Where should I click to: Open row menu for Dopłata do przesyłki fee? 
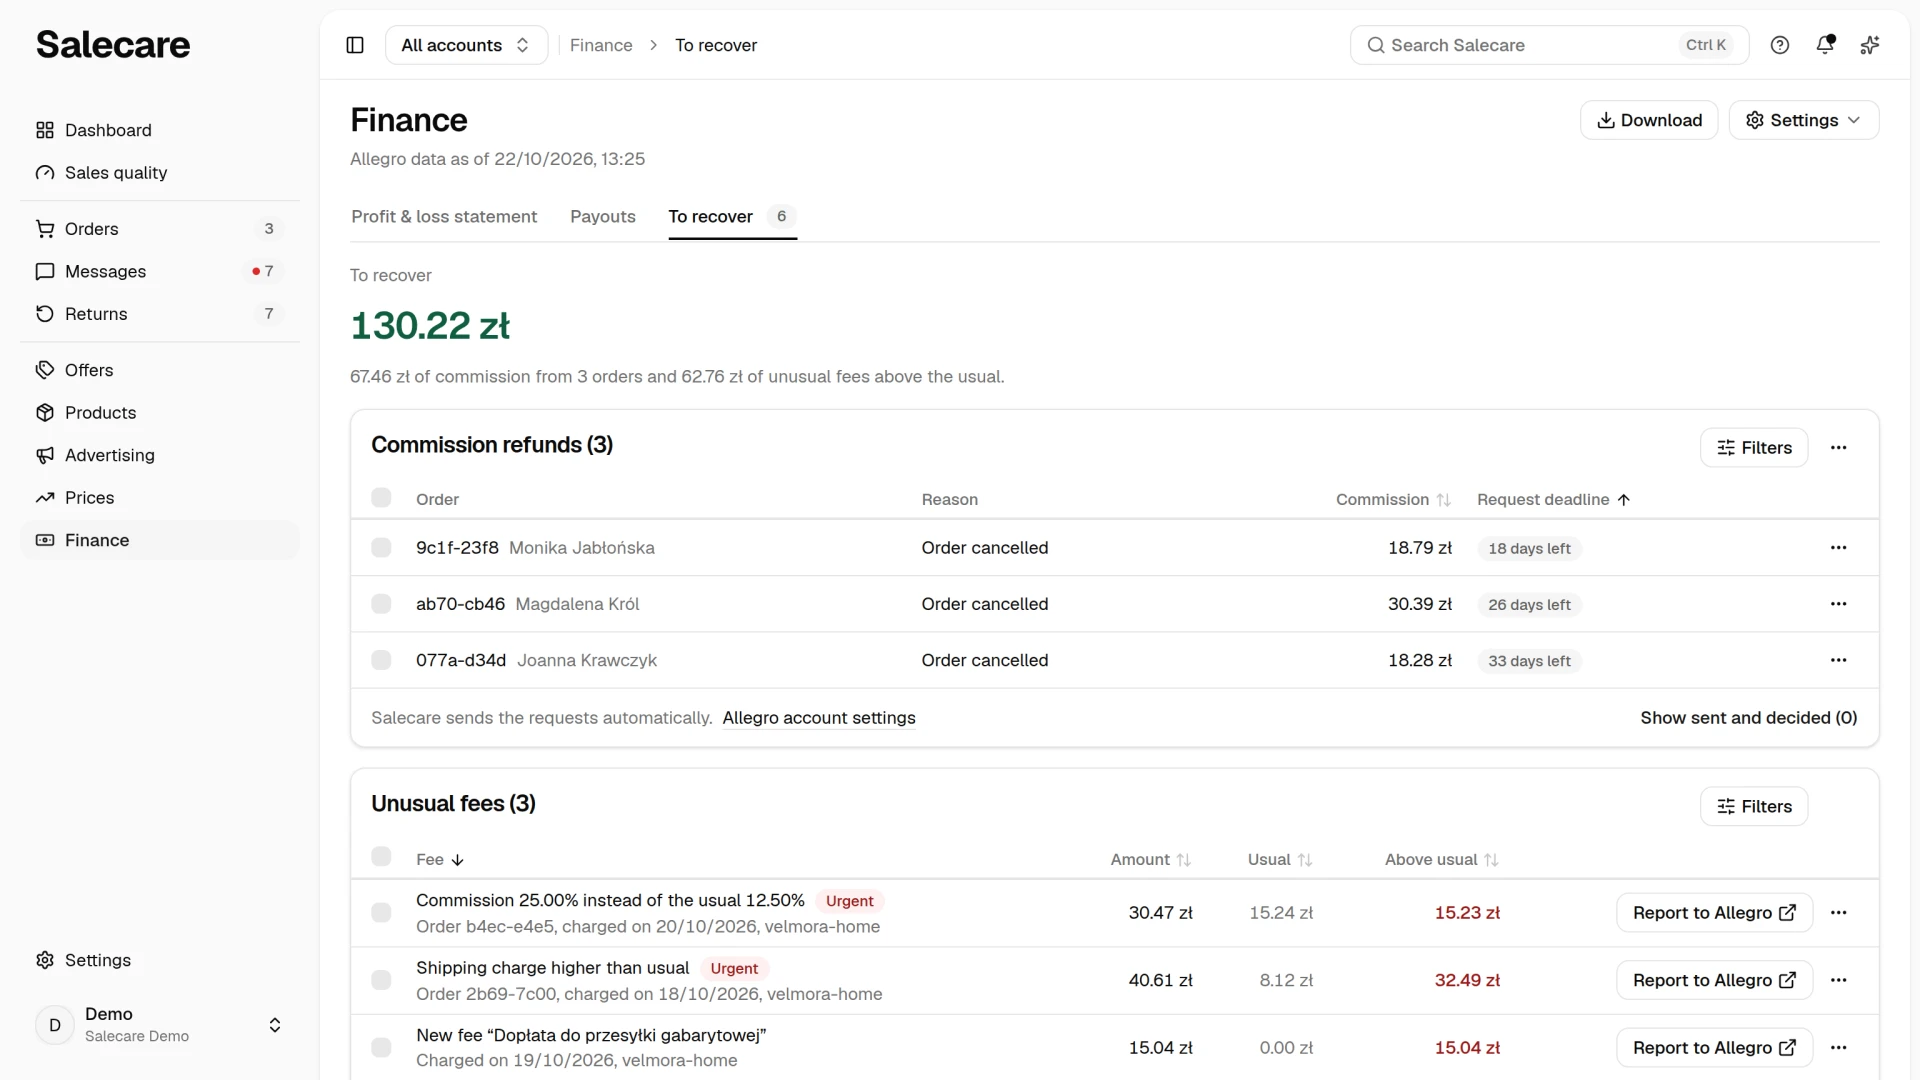coord(1838,1048)
